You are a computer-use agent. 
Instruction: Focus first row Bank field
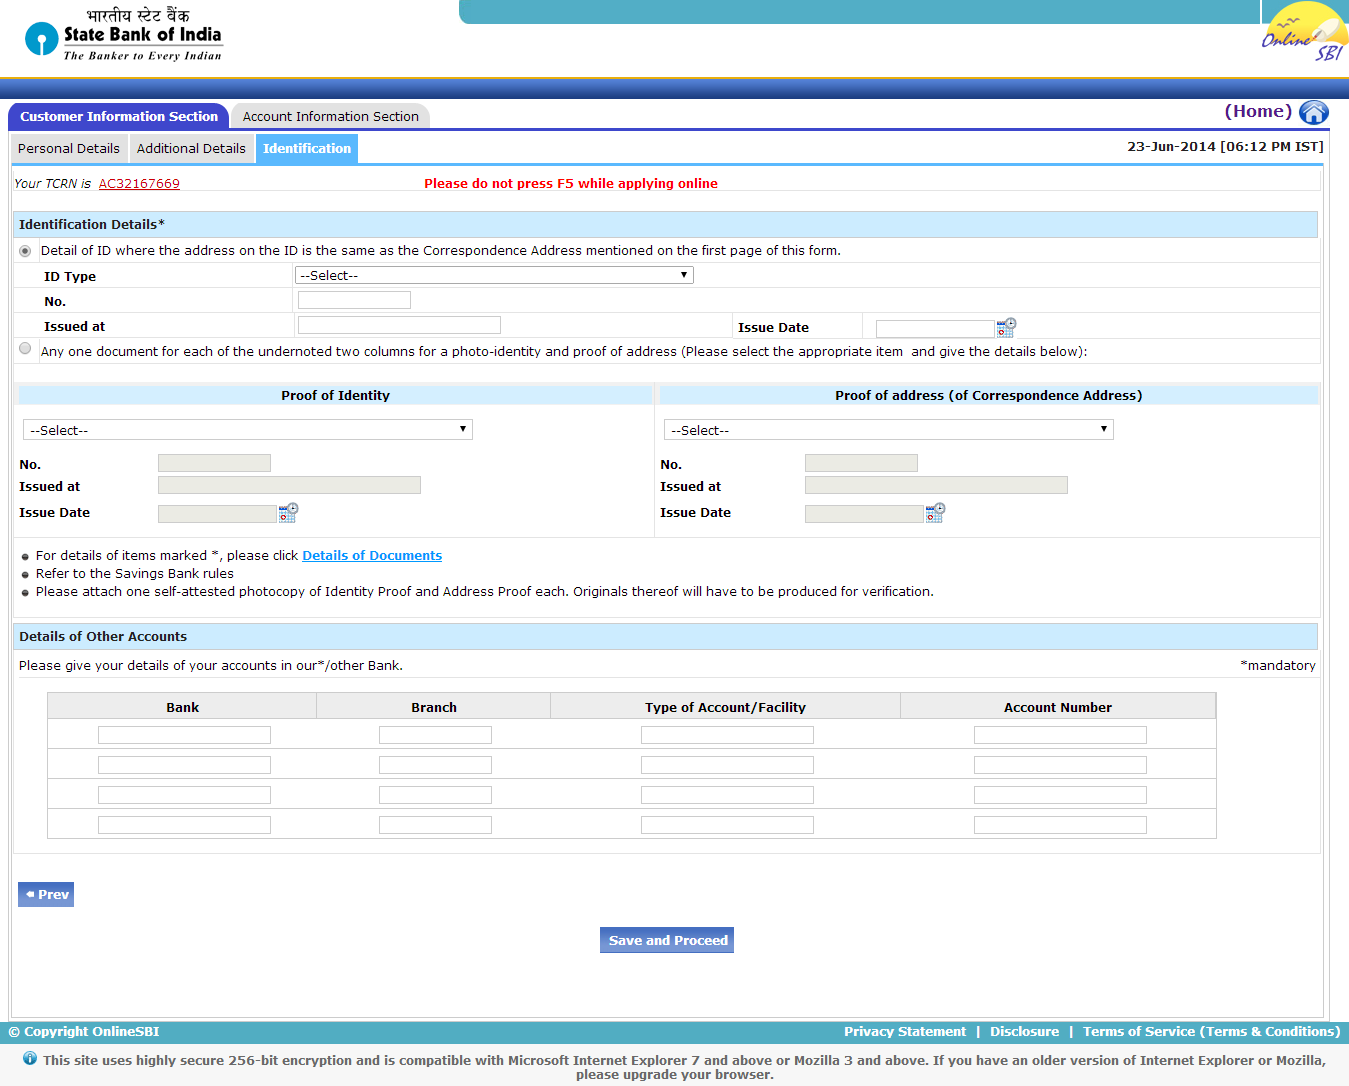click(x=184, y=735)
